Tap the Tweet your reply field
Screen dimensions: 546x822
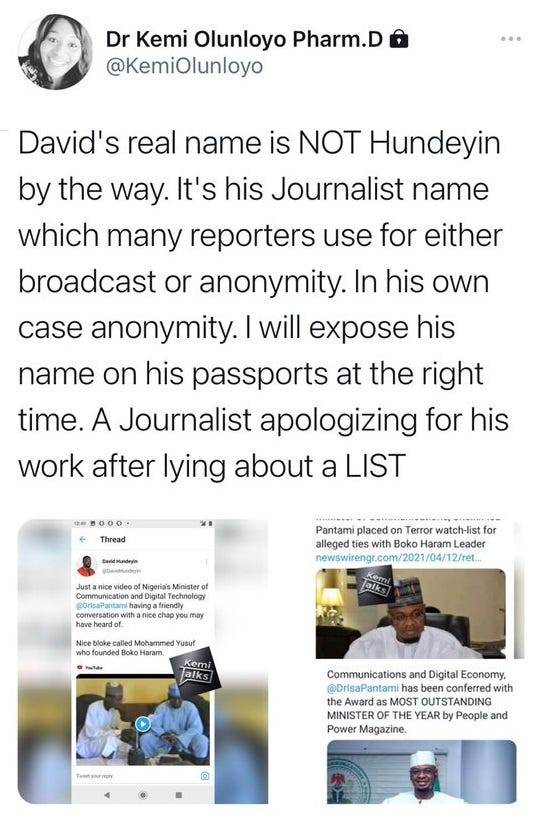point(136,775)
